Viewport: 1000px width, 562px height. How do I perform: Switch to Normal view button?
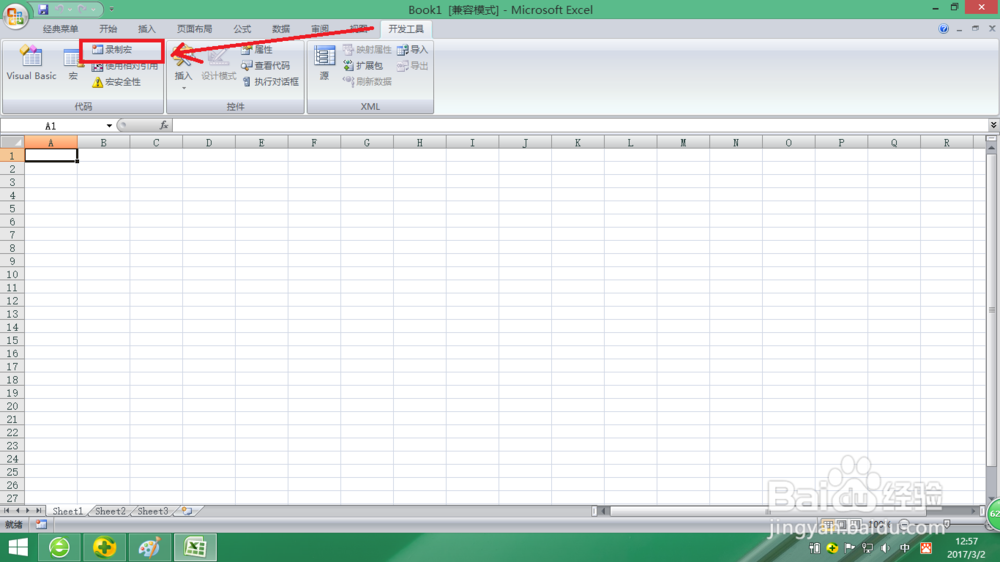click(x=828, y=524)
